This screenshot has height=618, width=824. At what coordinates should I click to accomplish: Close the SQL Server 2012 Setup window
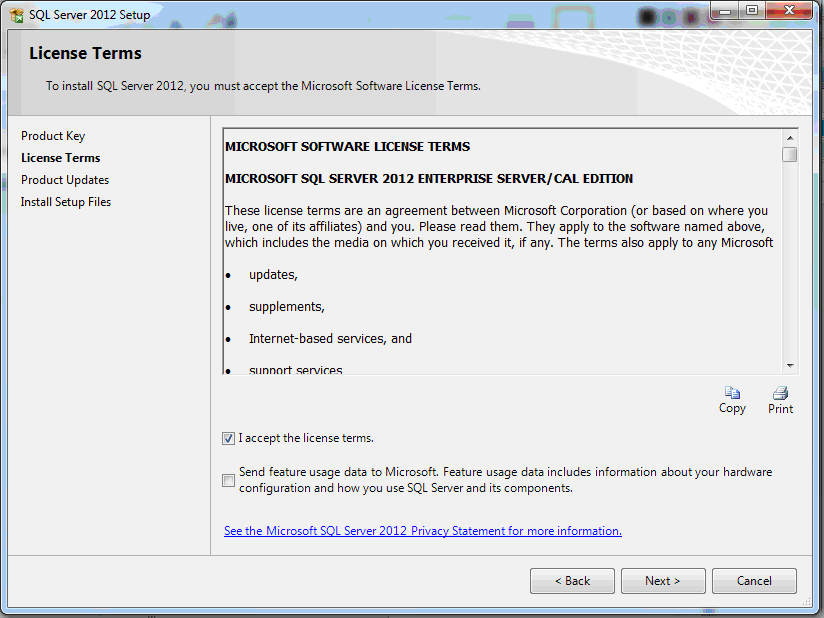(x=789, y=11)
